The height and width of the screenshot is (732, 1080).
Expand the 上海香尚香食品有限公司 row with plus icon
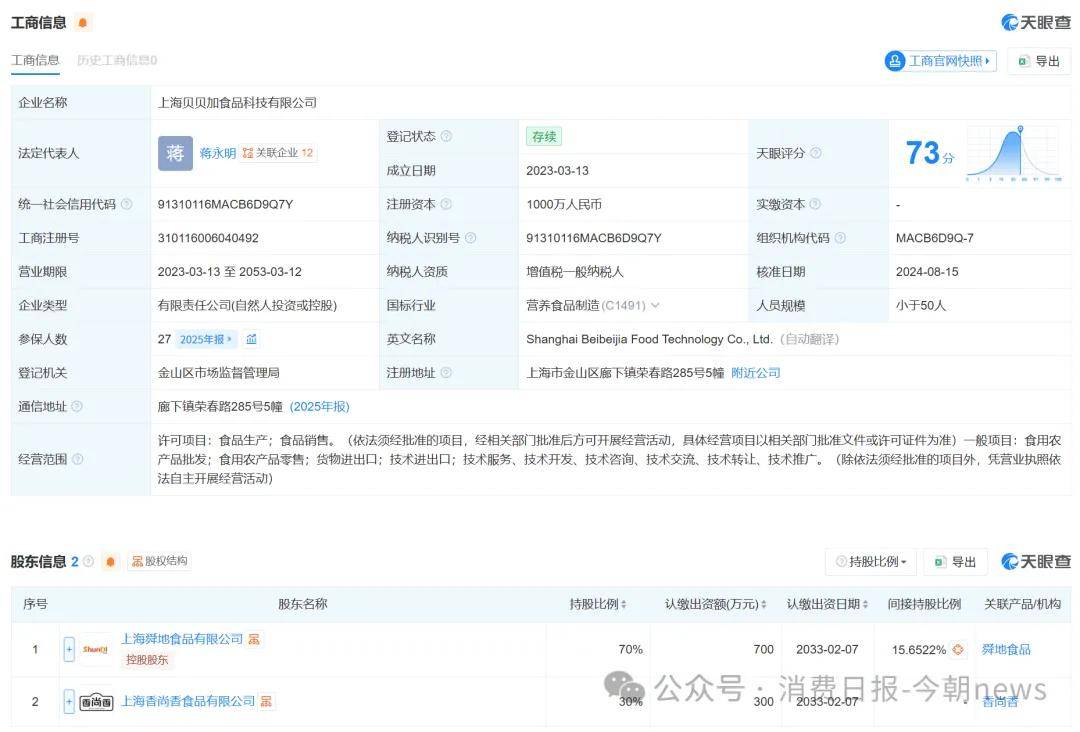click(x=69, y=701)
